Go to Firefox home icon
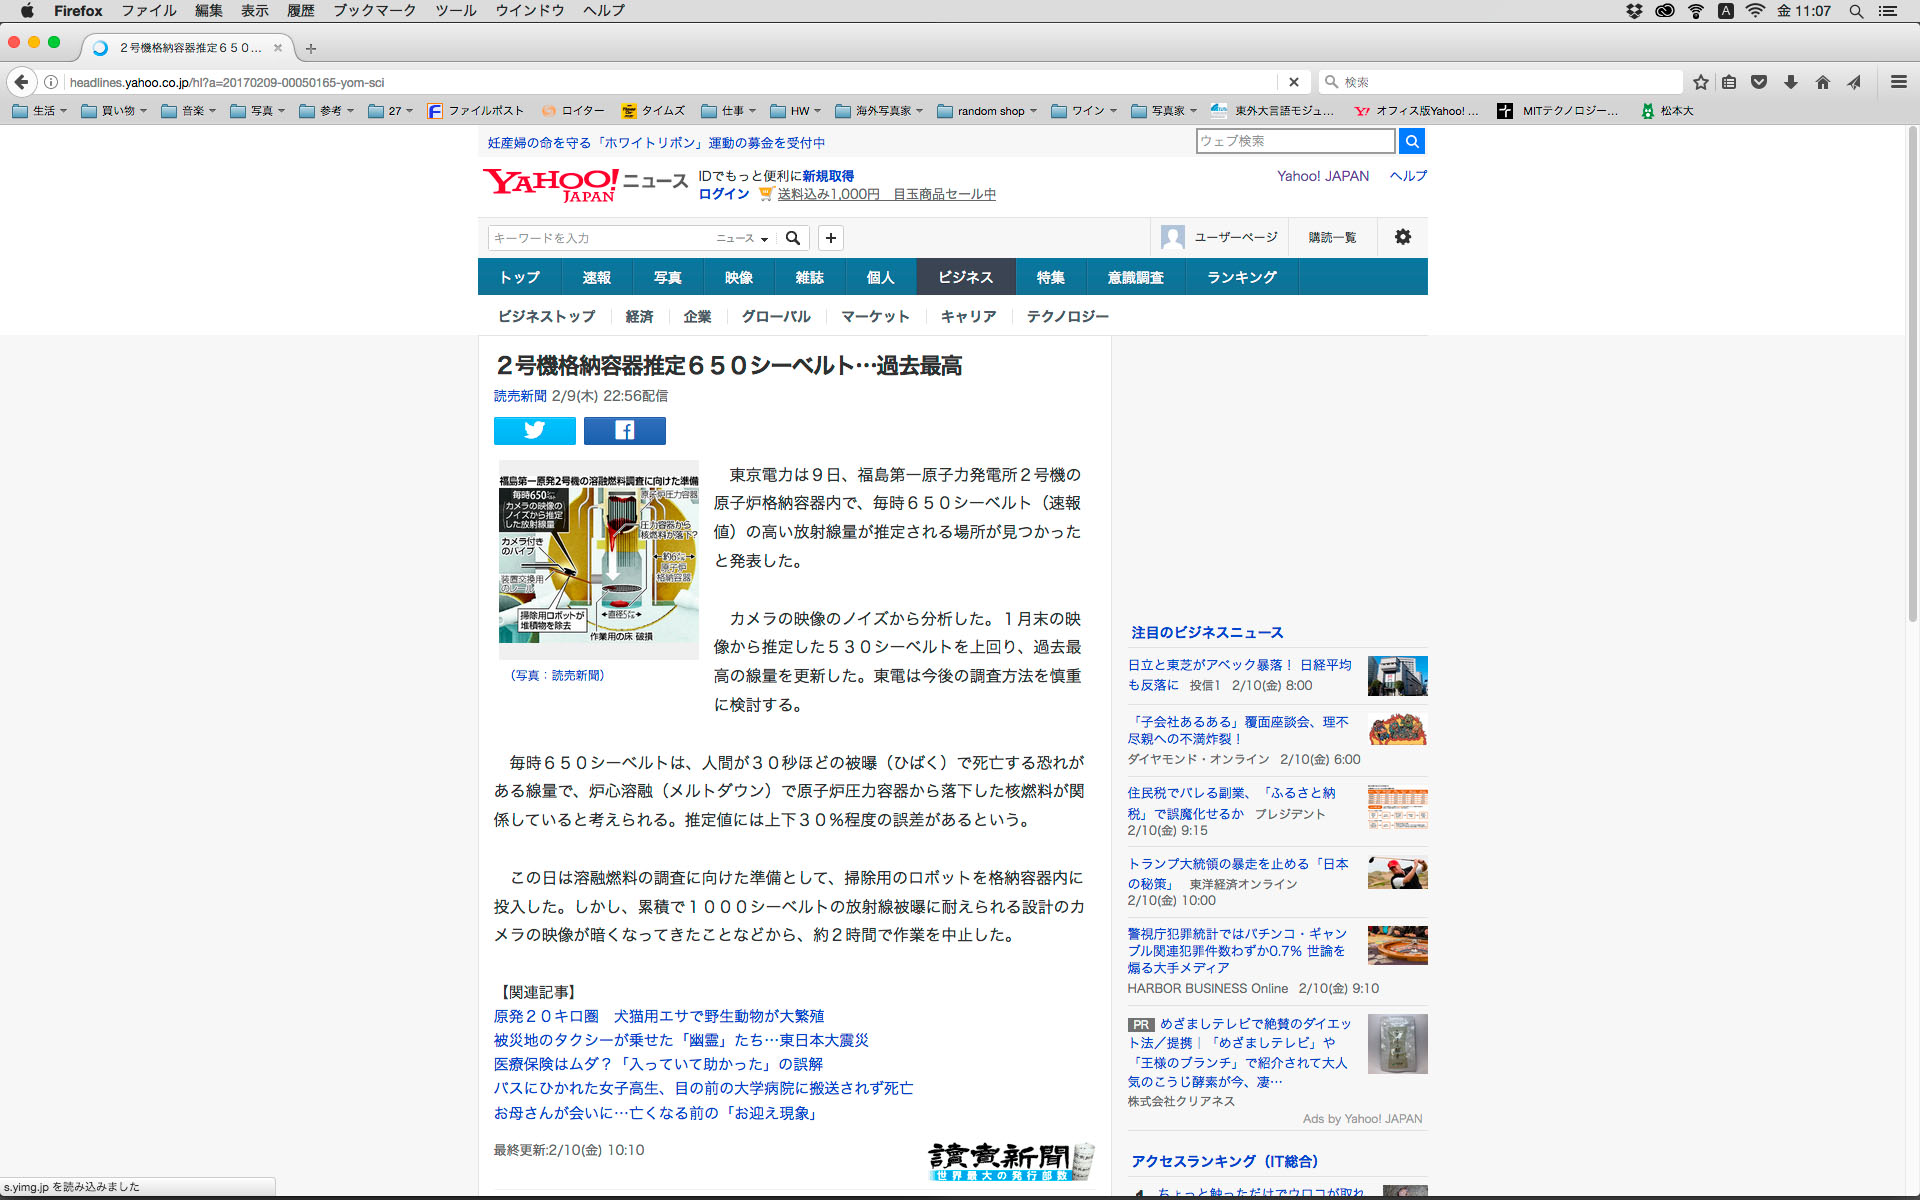The height and width of the screenshot is (1200, 1920). pyautogui.click(x=1822, y=82)
